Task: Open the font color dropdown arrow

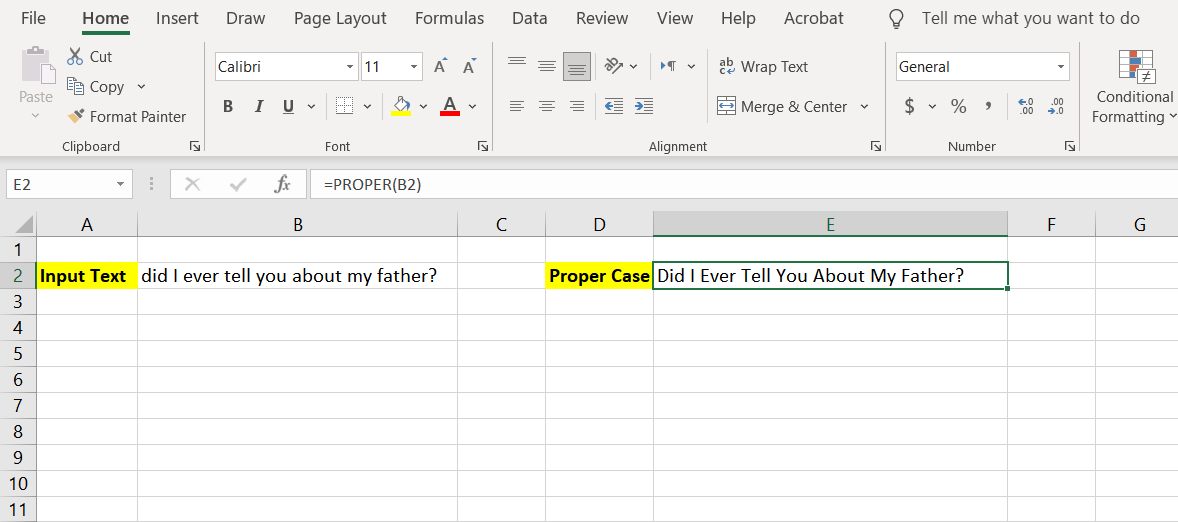Action: tap(473, 107)
